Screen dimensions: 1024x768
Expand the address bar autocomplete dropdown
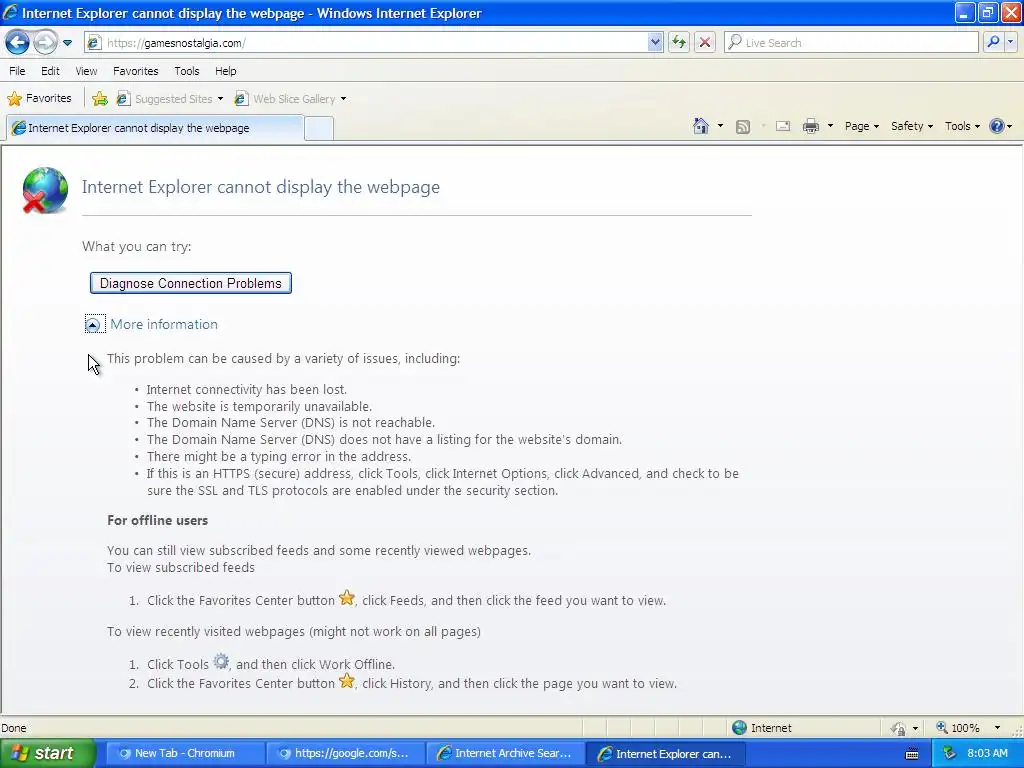655,43
